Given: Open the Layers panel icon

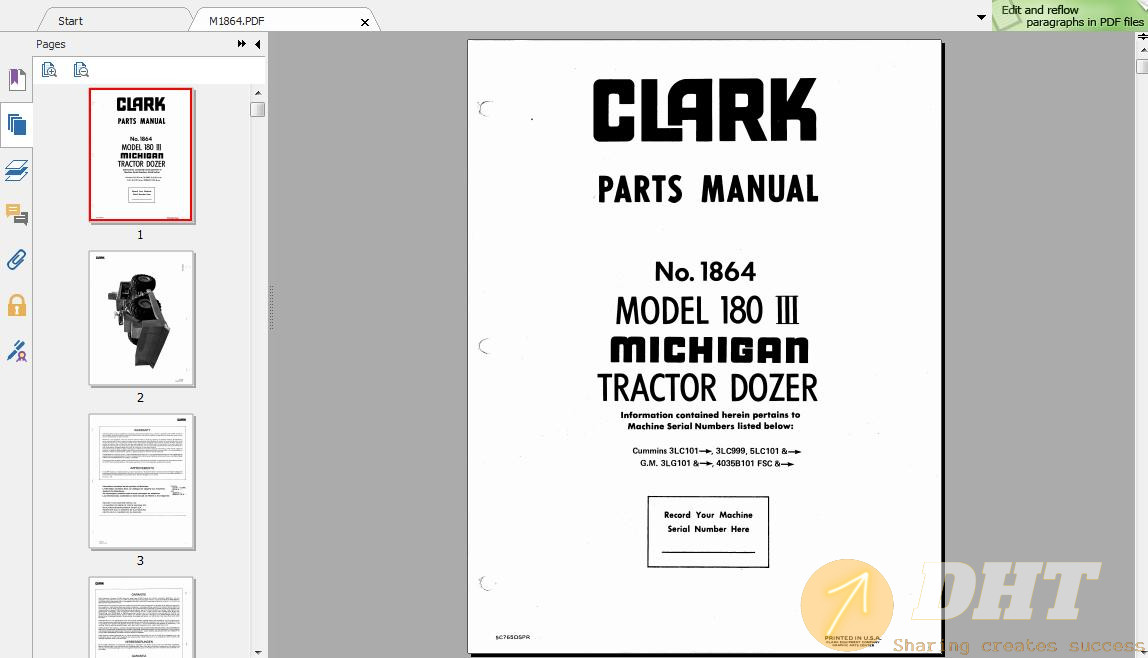Looking at the screenshot, I should (16, 171).
